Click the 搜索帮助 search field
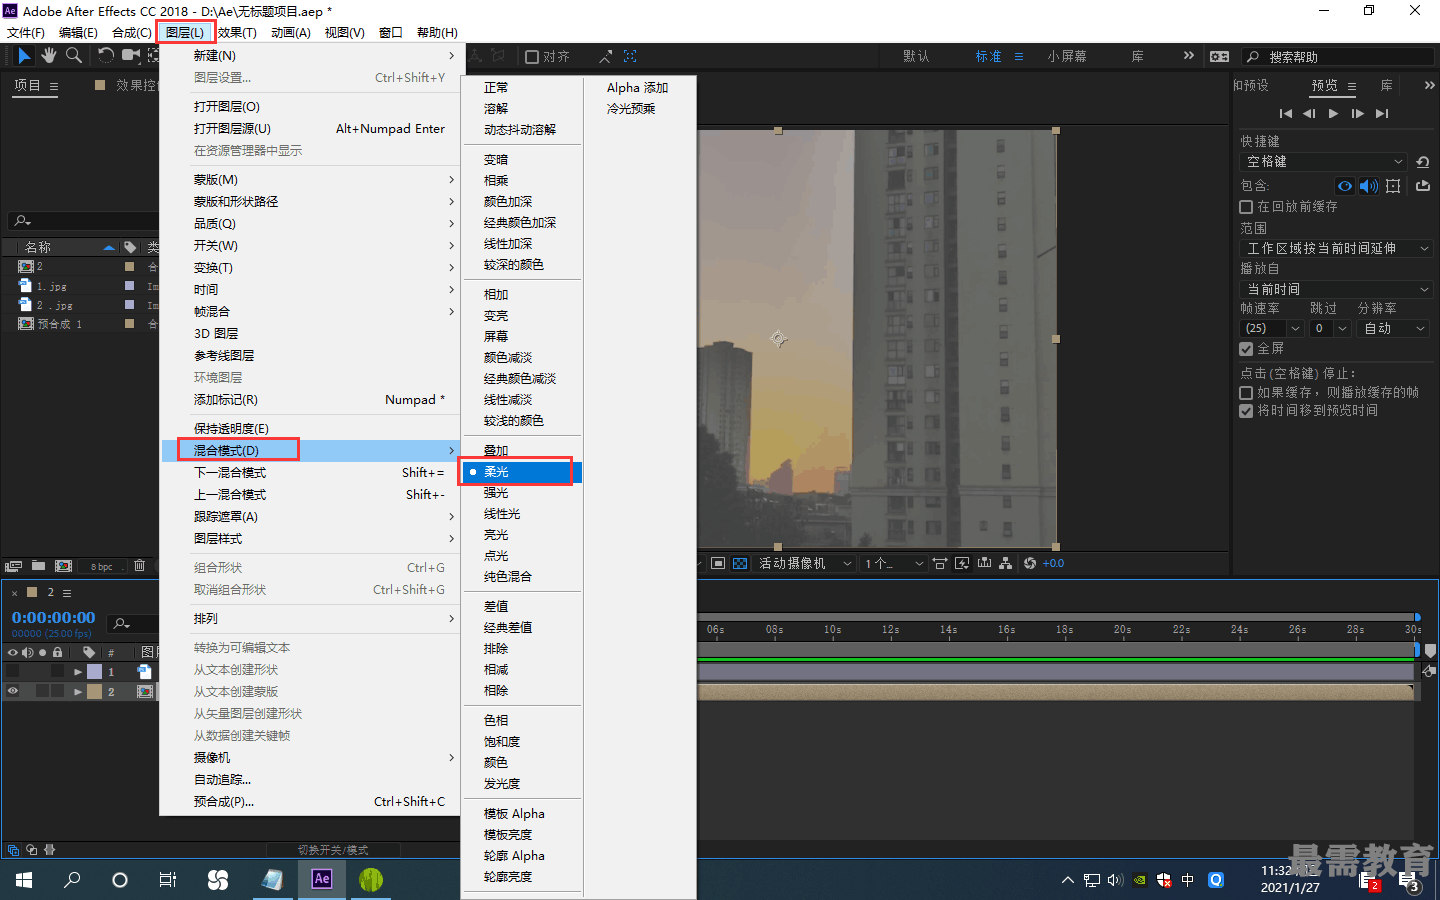Image resolution: width=1440 pixels, height=900 pixels. (x=1340, y=57)
